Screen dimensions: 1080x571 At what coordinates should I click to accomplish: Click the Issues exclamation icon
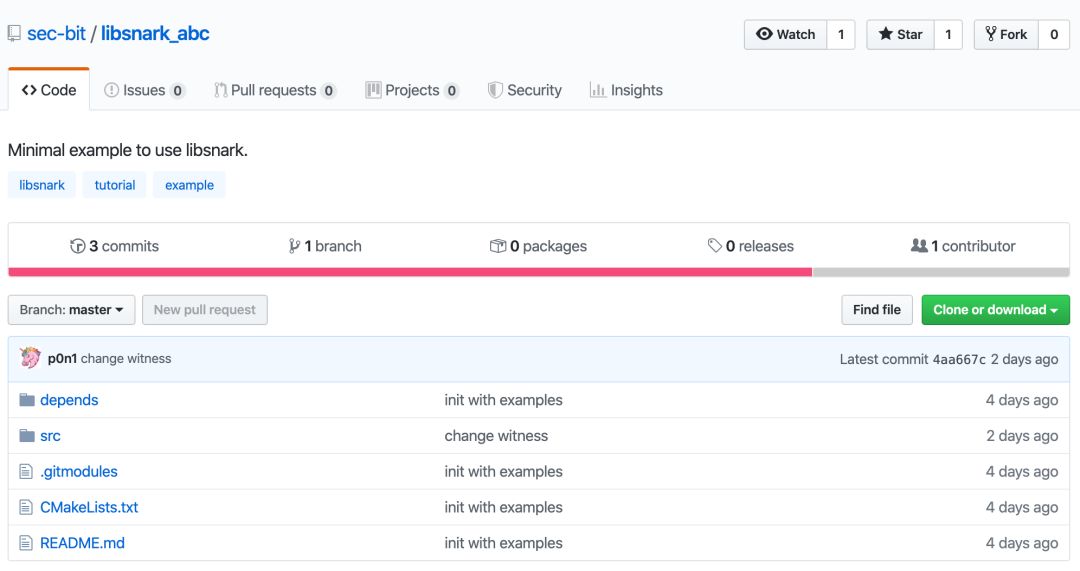[111, 90]
